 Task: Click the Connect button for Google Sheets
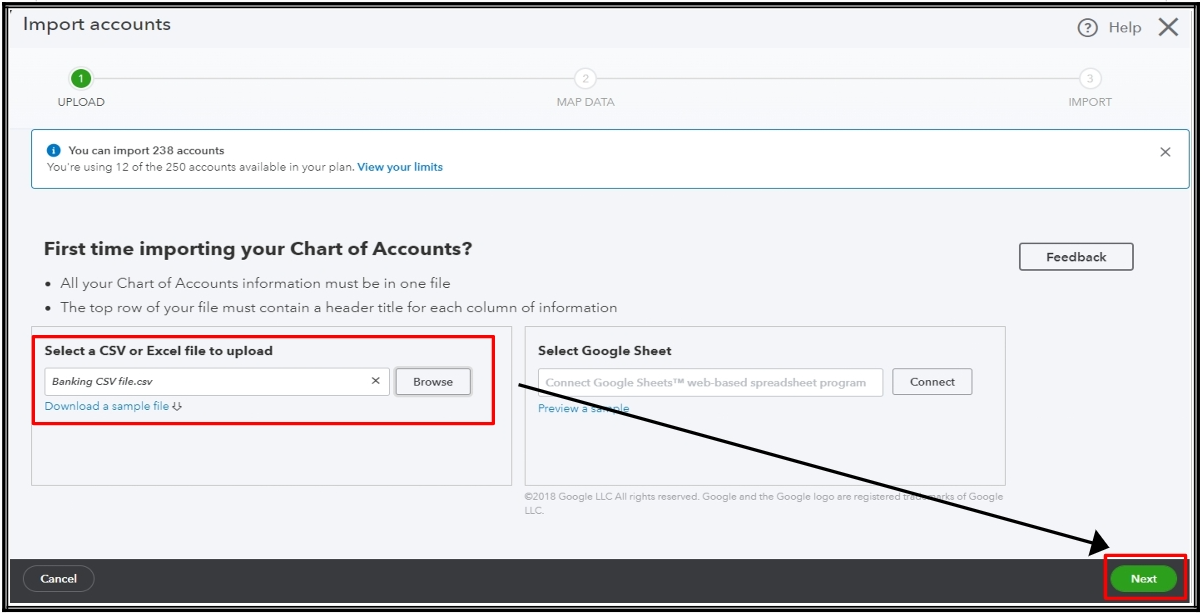(931, 381)
